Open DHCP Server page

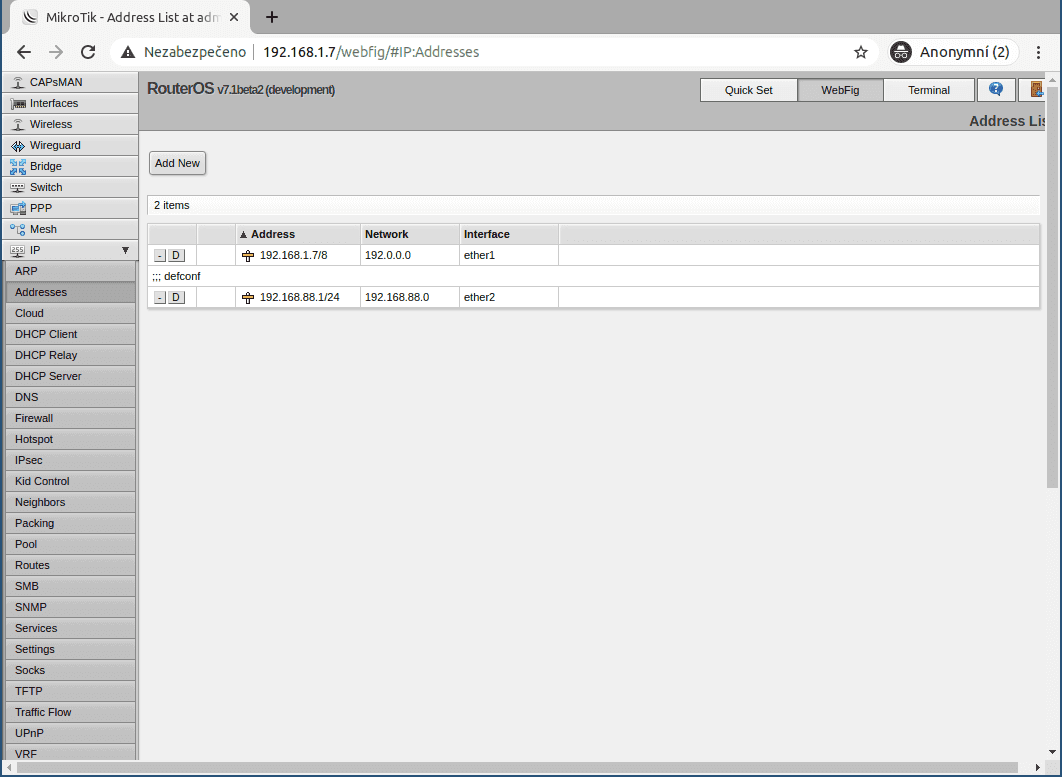(70, 376)
